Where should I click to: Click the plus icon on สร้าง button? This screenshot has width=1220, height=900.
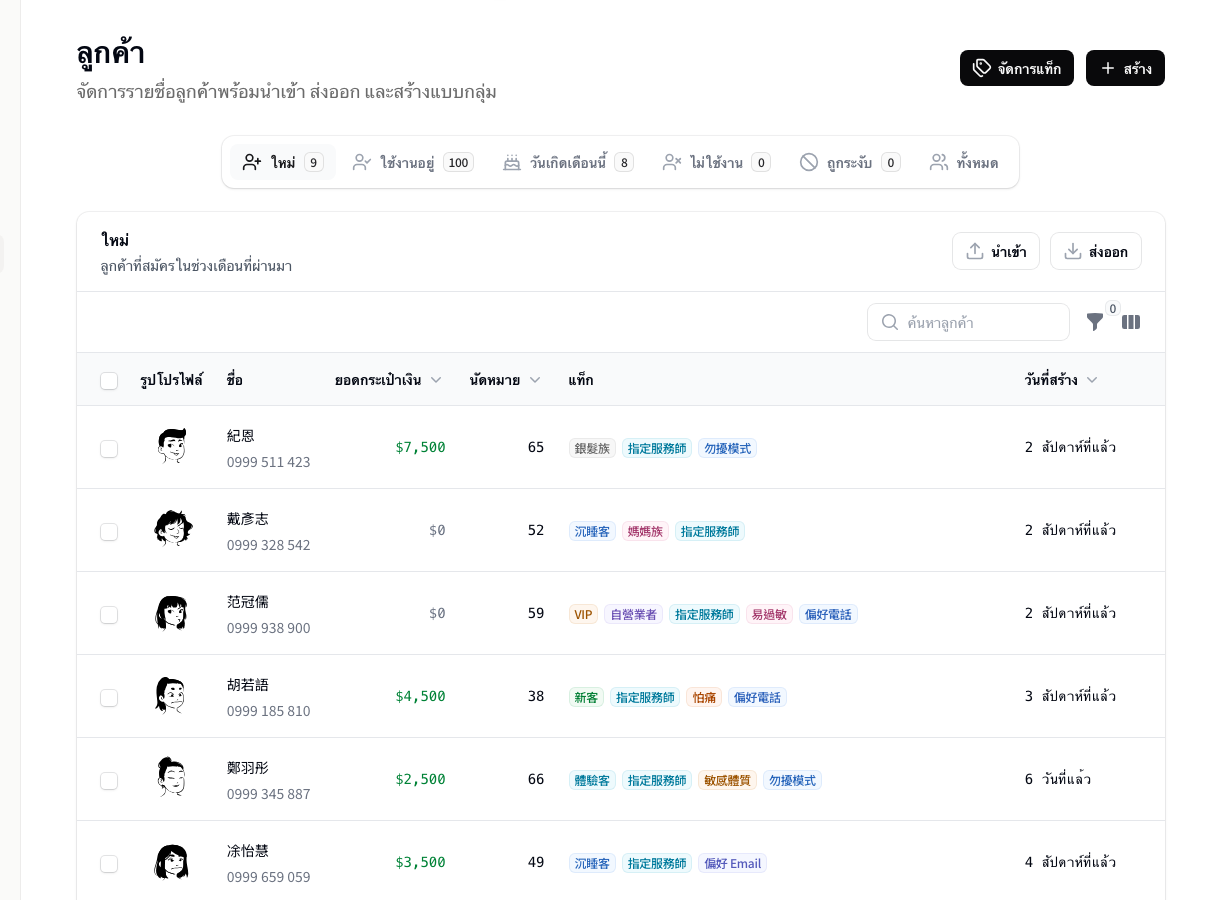[x=1107, y=68]
